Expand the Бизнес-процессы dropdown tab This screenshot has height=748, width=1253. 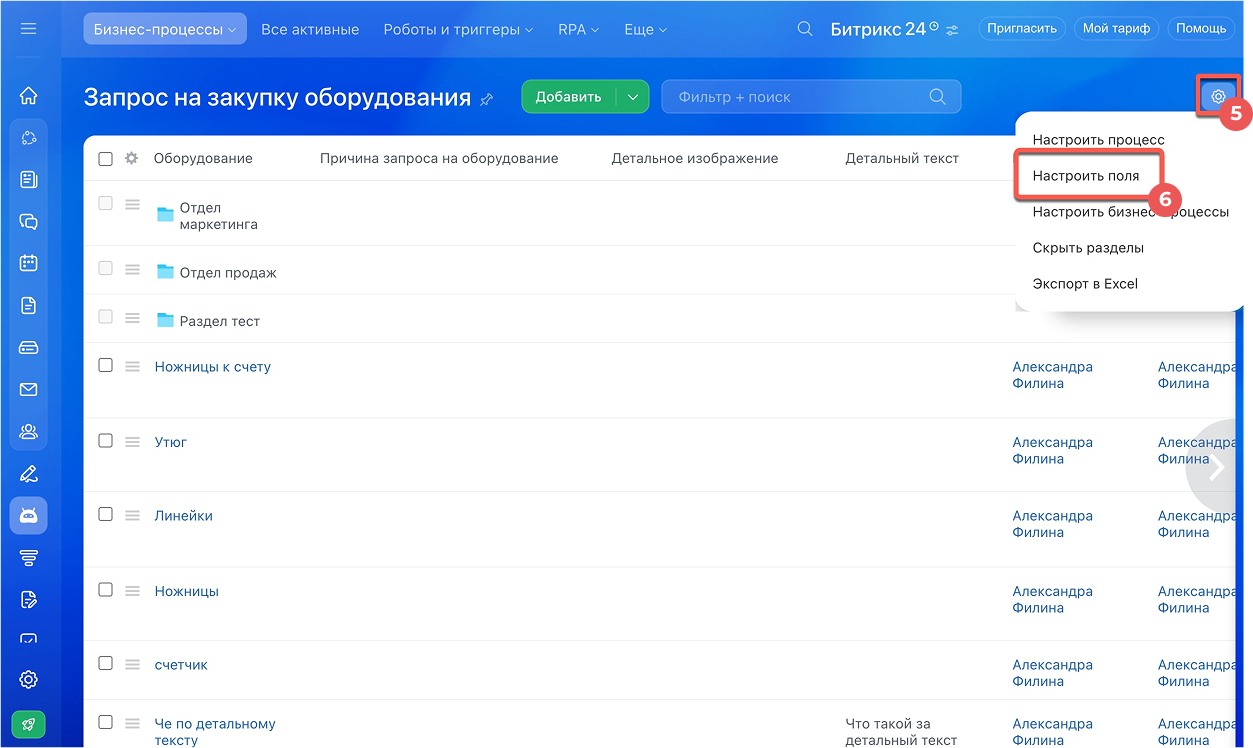tap(165, 29)
